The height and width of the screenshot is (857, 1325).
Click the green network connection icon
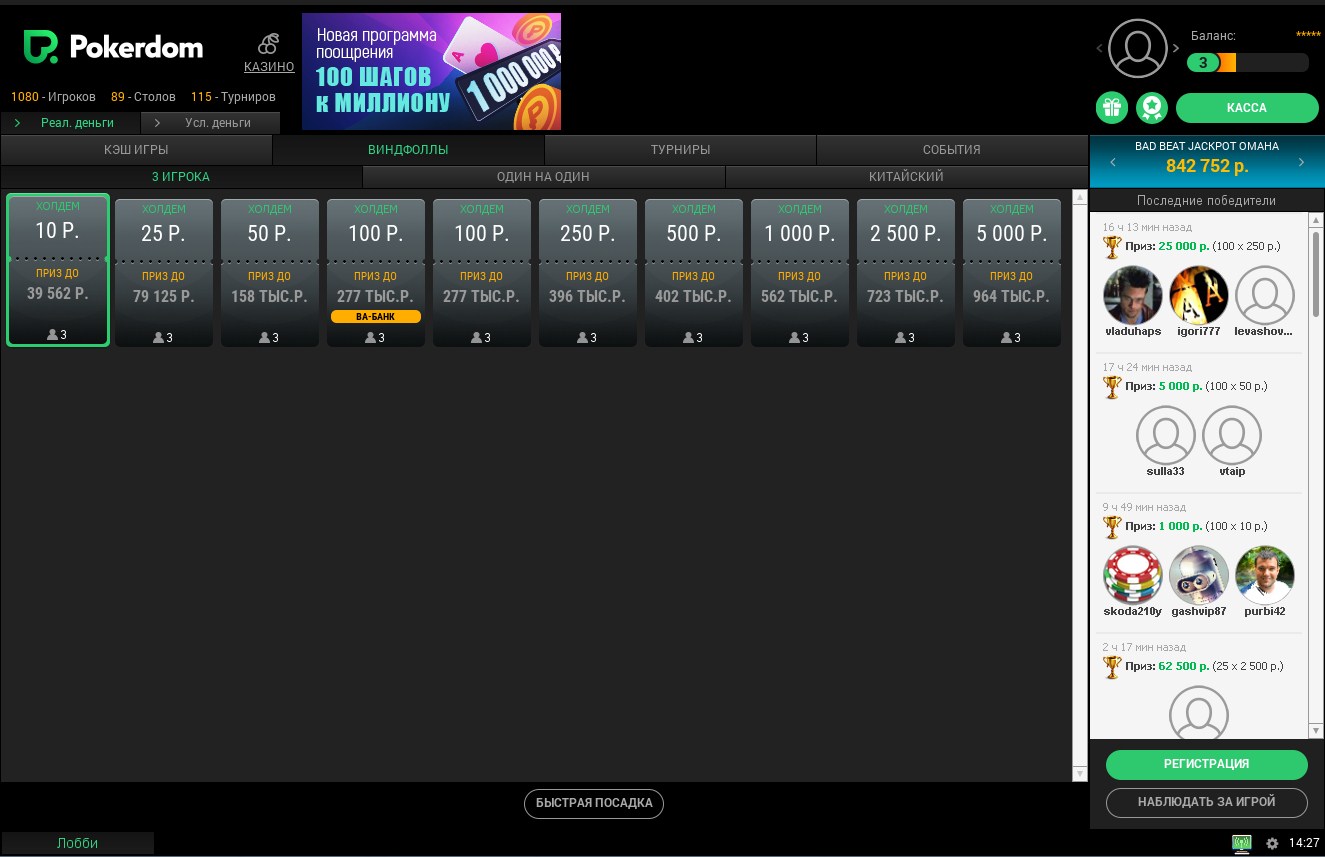coord(1242,843)
